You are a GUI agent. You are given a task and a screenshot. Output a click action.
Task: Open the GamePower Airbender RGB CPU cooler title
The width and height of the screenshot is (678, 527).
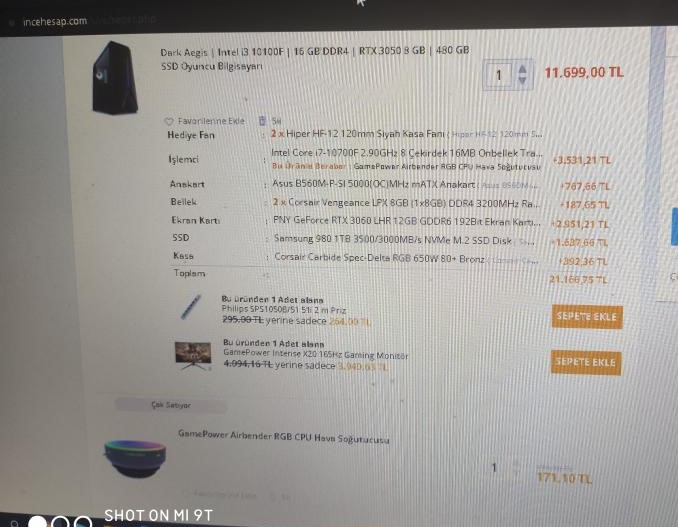click(284, 437)
